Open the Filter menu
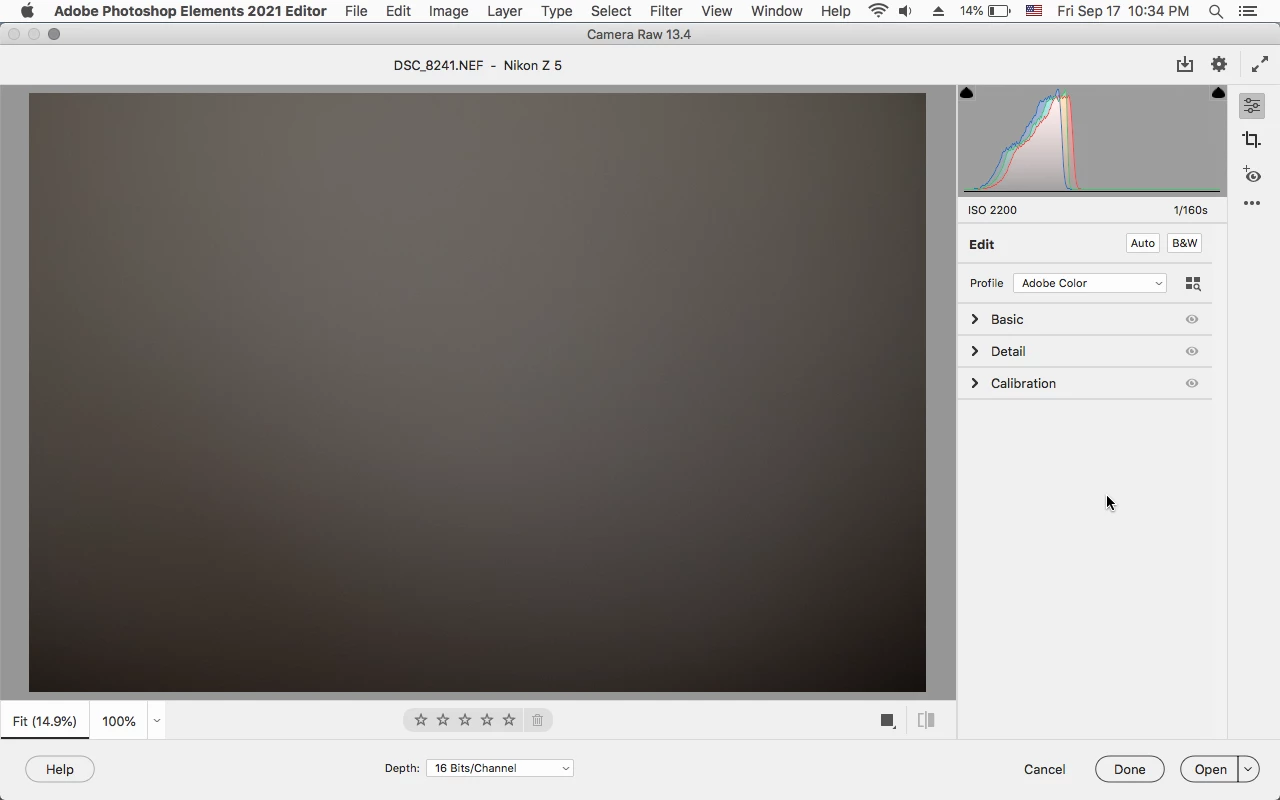The width and height of the screenshot is (1280, 800). click(666, 11)
